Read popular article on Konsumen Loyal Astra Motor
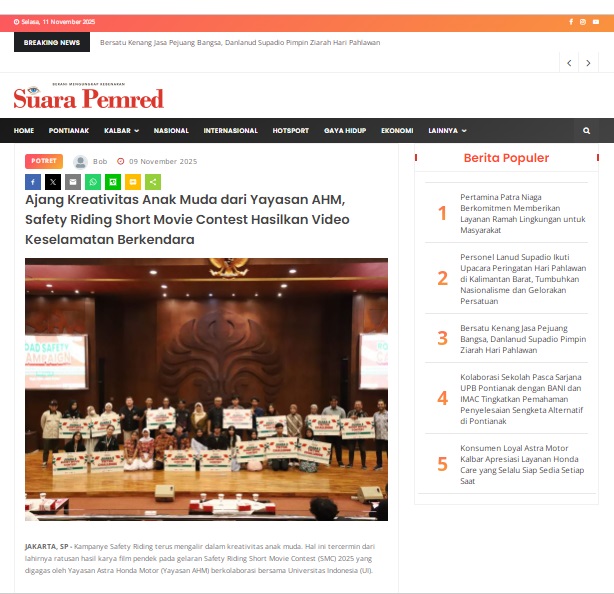614x594 pixels. point(522,464)
